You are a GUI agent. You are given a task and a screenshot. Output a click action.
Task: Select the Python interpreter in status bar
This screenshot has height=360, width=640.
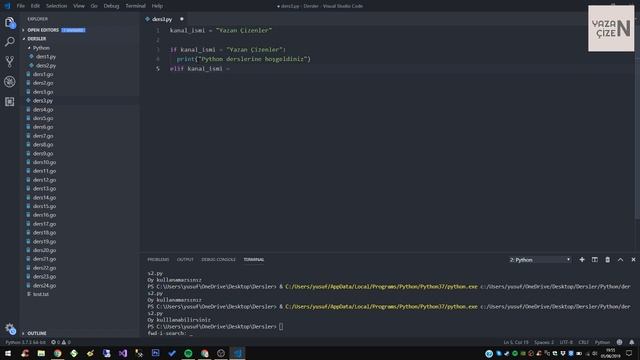click(26, 342)
